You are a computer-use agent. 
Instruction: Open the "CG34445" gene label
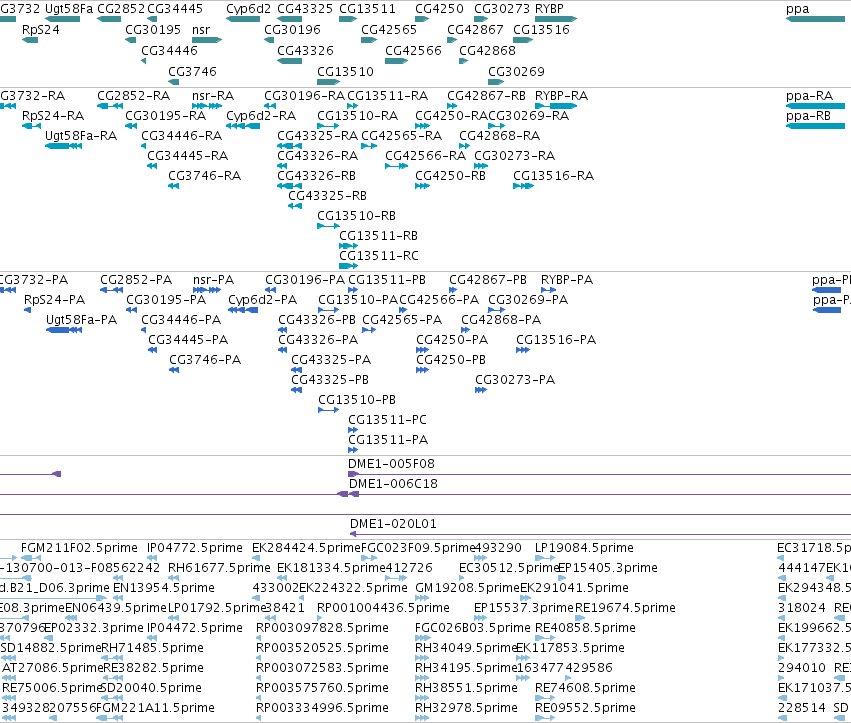175,9
